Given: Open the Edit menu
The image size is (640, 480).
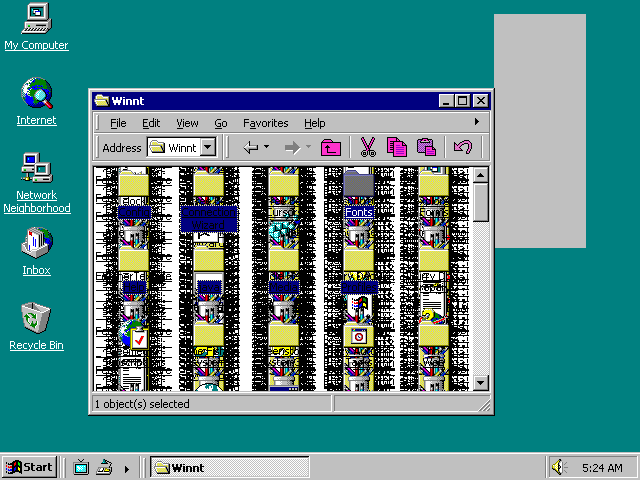Looking at the screenshot, I should point(151,123).
